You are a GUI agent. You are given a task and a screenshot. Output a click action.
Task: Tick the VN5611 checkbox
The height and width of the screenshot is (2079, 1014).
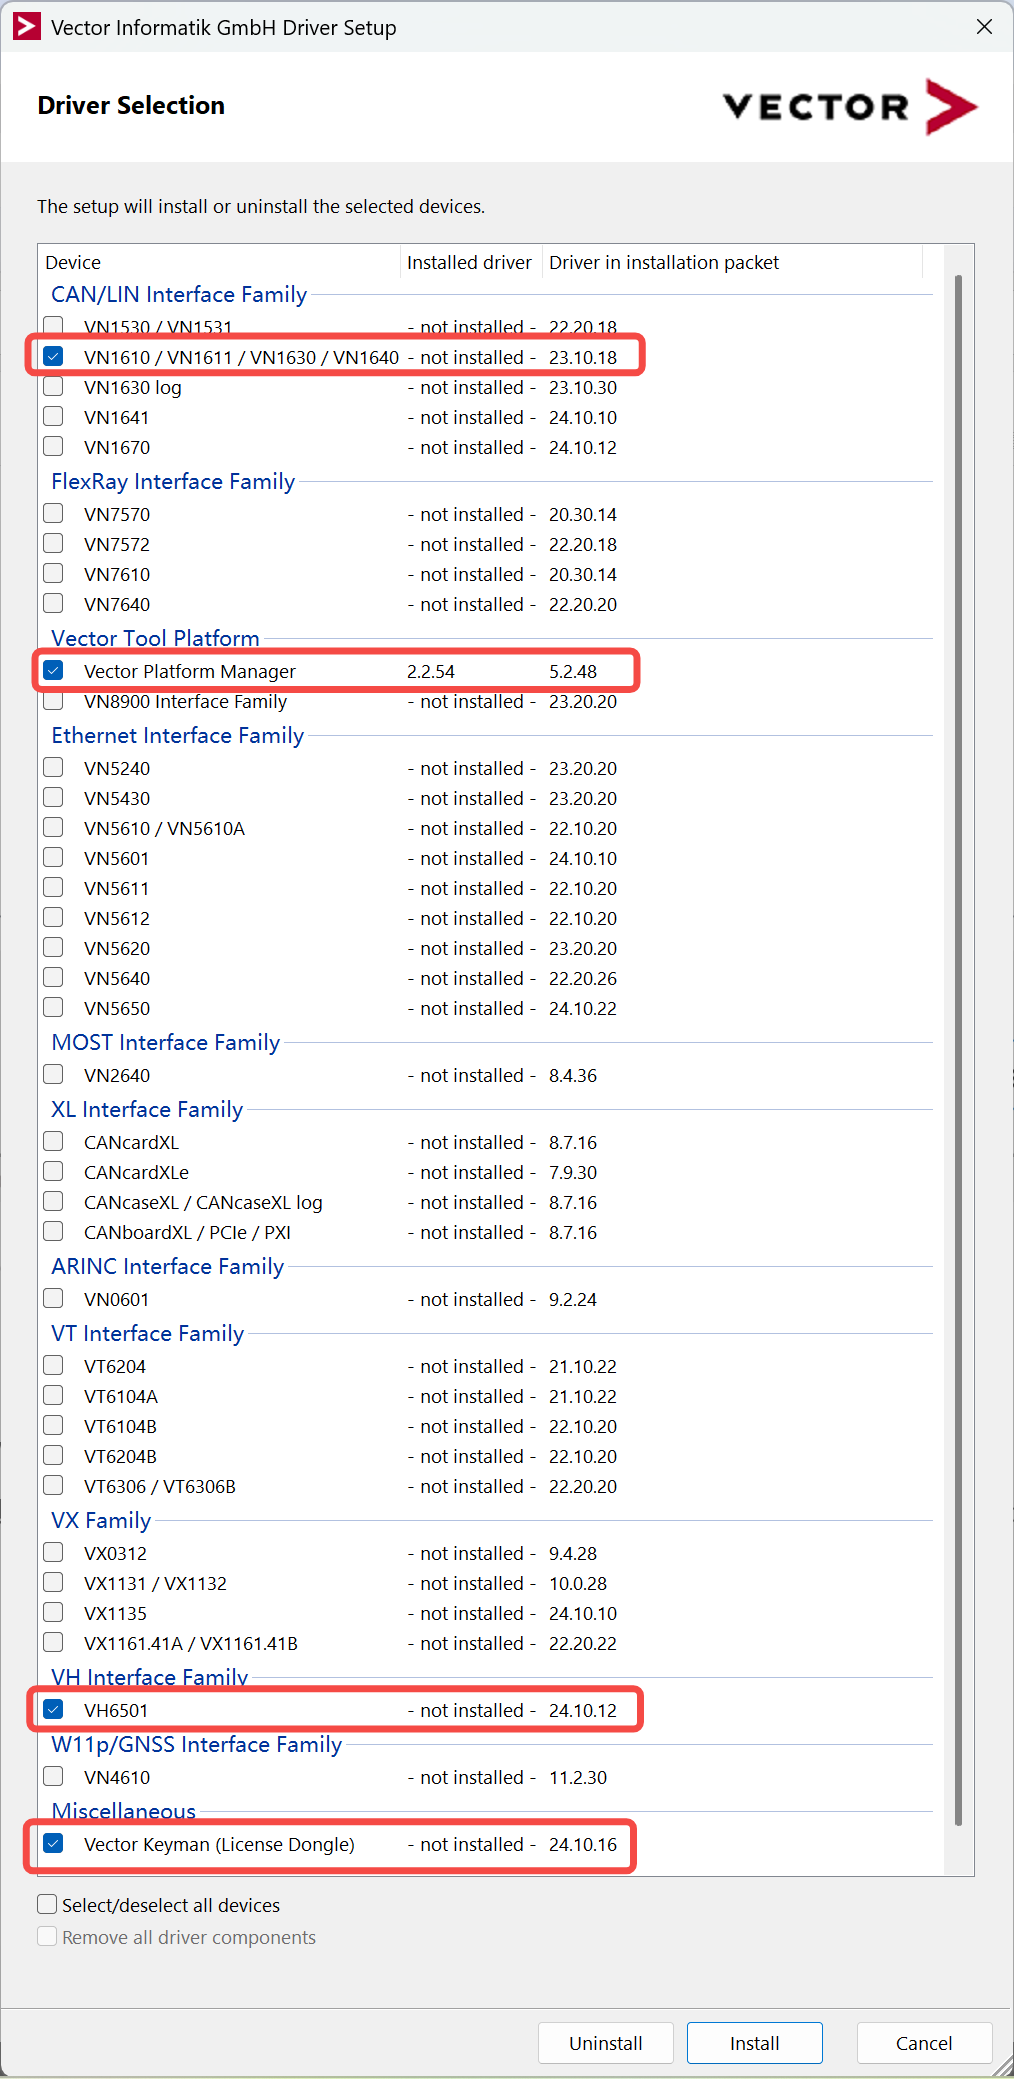click(x=54, y=887)
